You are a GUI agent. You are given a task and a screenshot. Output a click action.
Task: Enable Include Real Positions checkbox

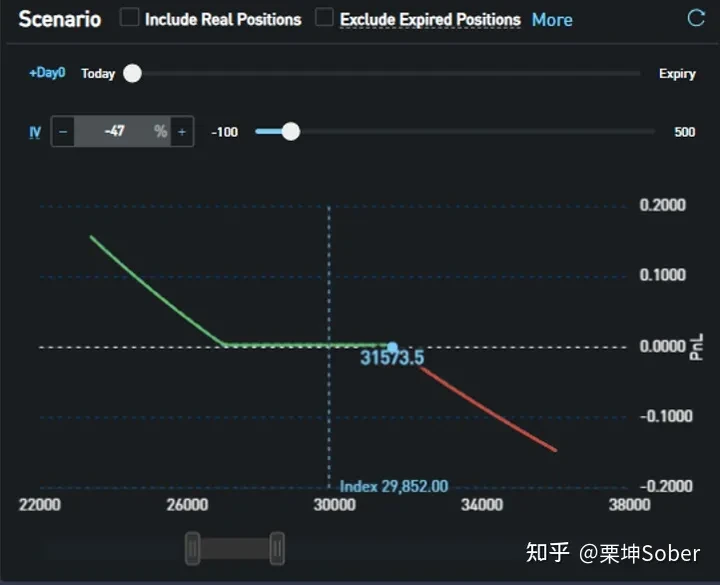point(129,18)
